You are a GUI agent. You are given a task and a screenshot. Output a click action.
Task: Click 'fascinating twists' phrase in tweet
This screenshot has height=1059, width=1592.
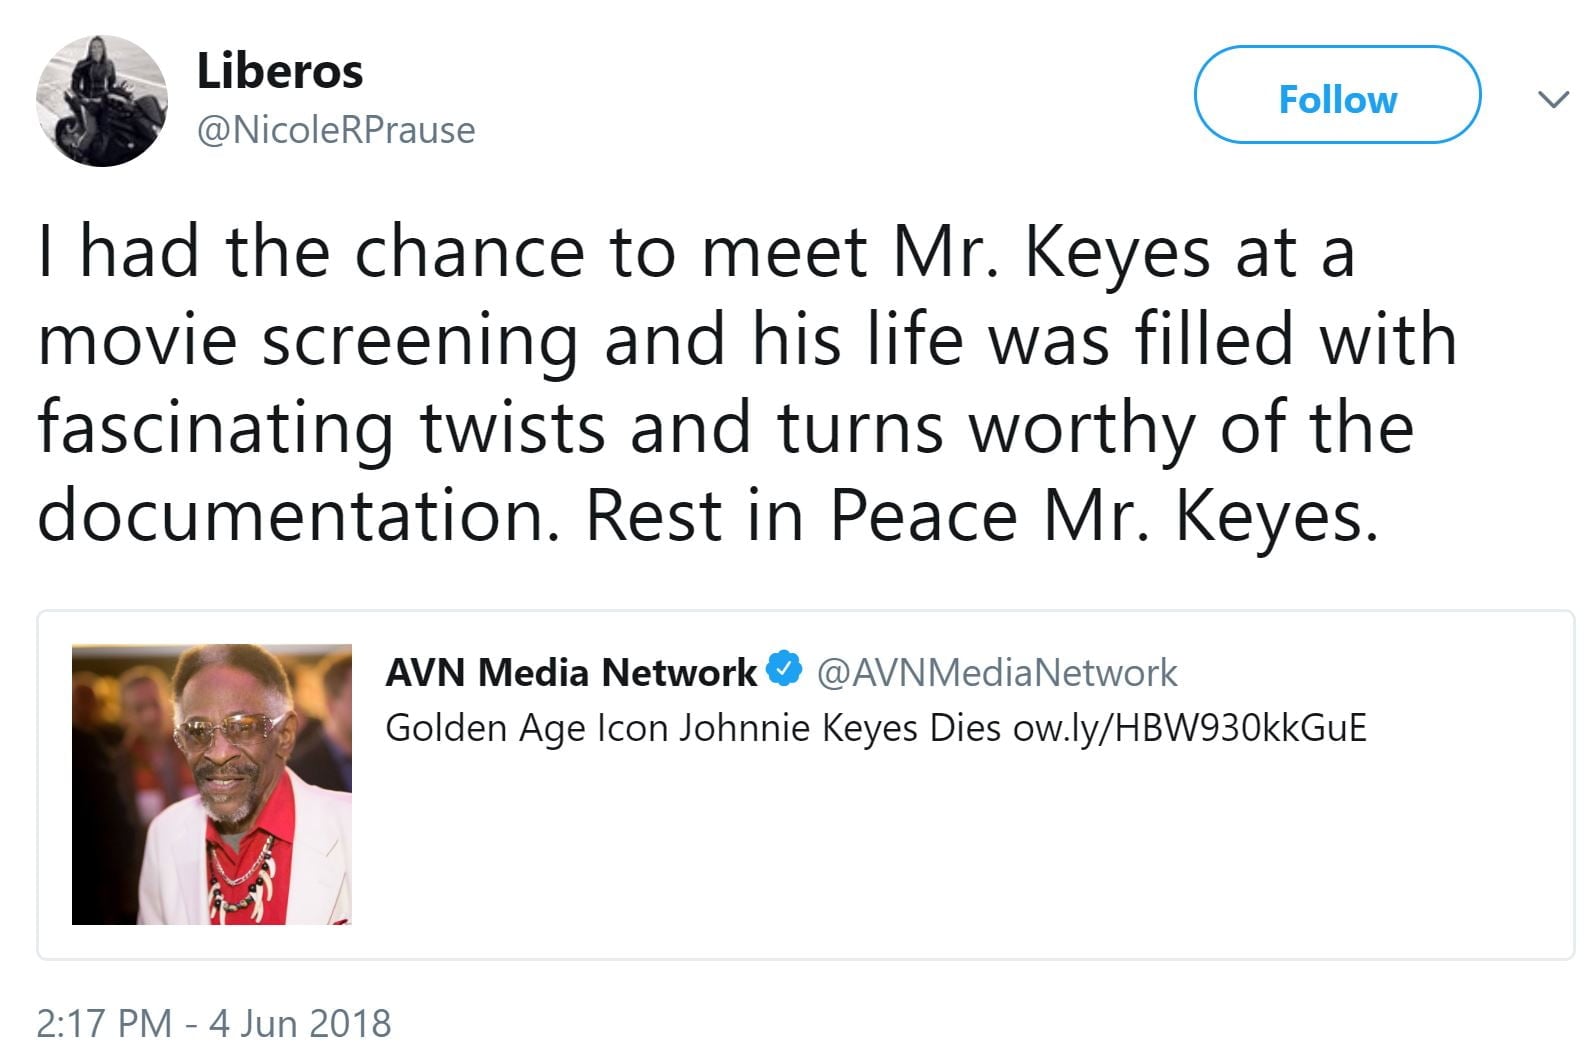pos(320,428)
